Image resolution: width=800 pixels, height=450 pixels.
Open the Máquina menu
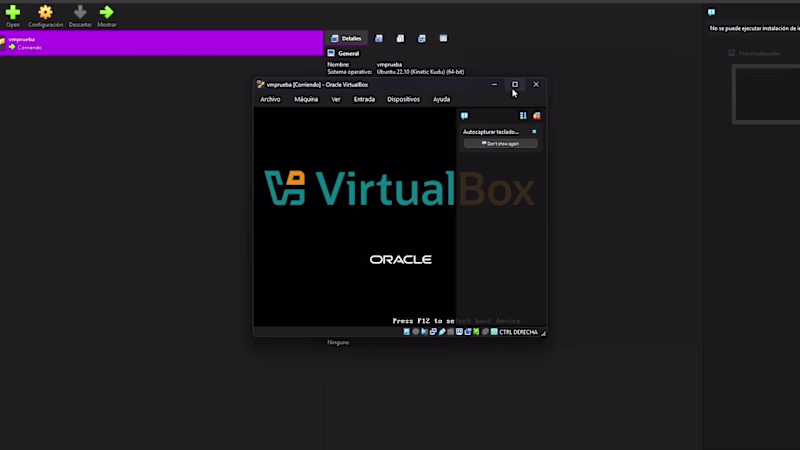coord(306,99)
